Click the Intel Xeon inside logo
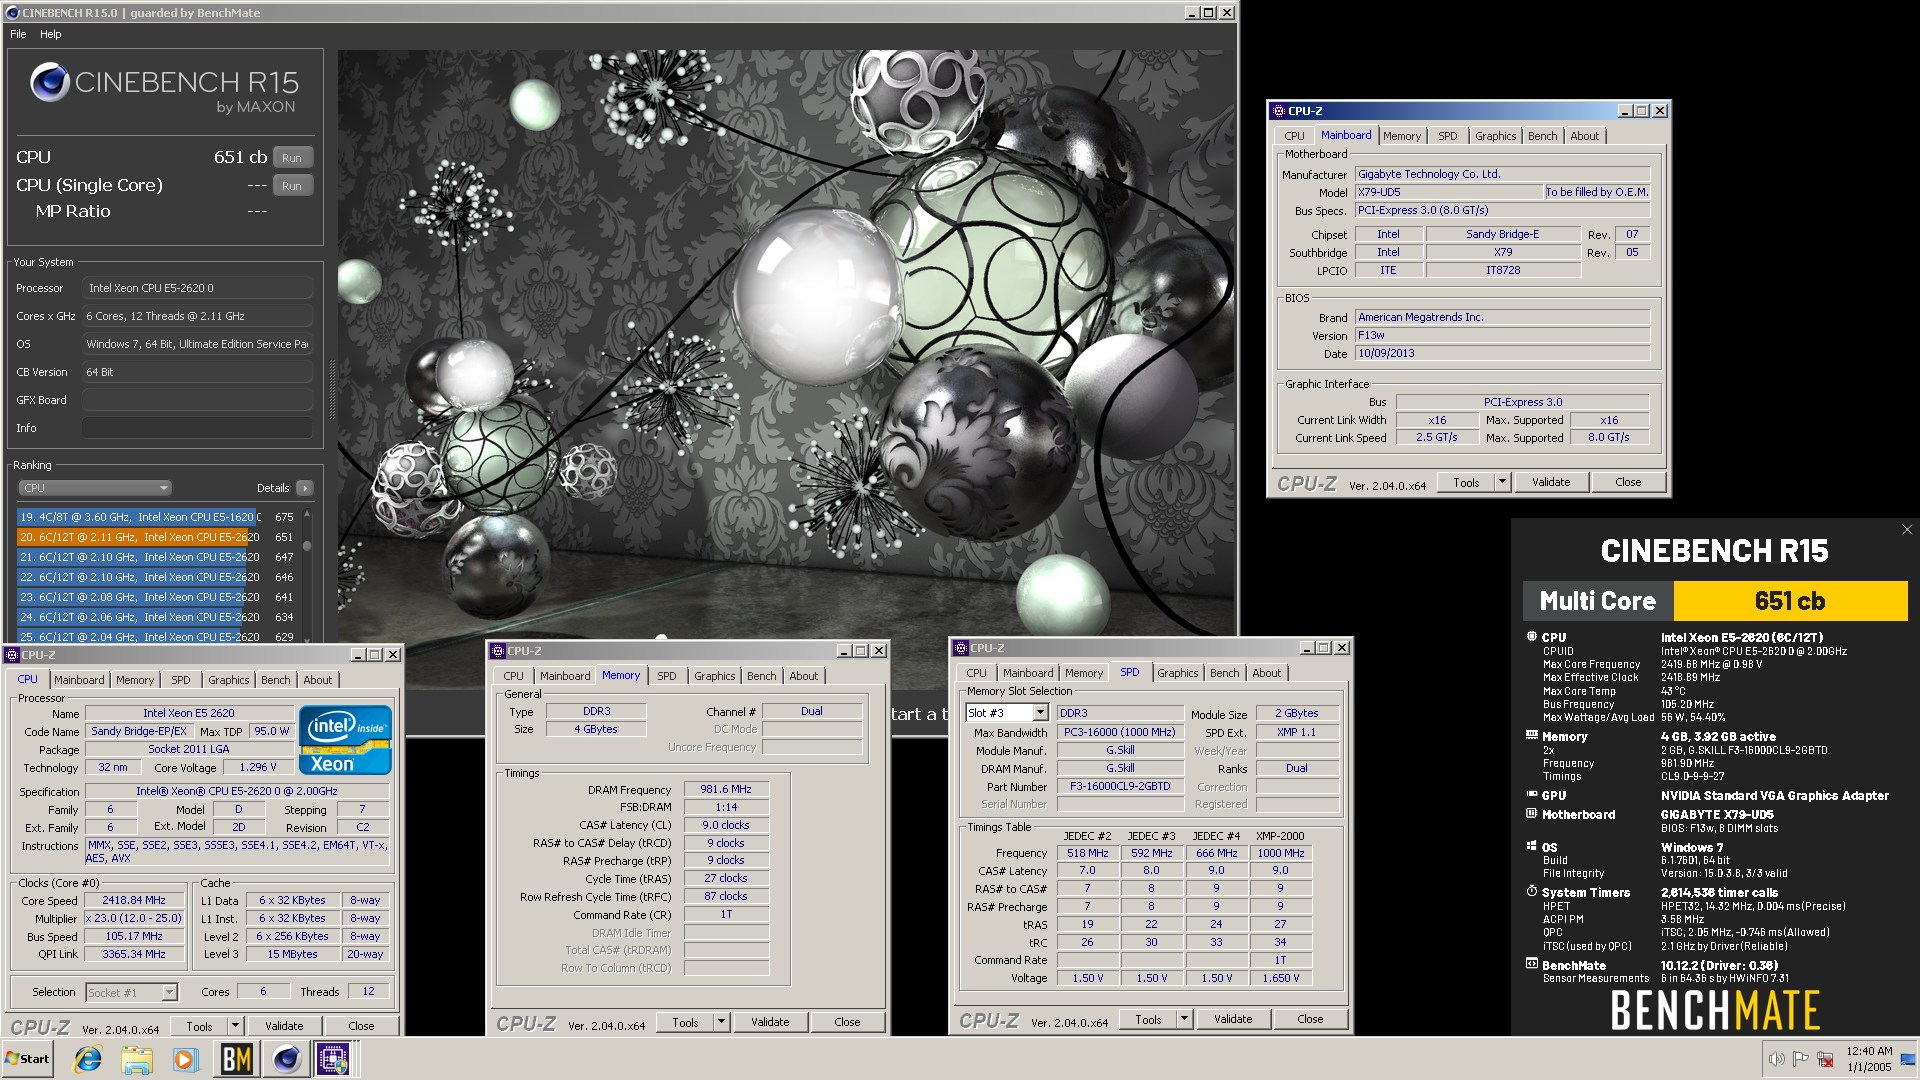 click(x=345, y=740)
